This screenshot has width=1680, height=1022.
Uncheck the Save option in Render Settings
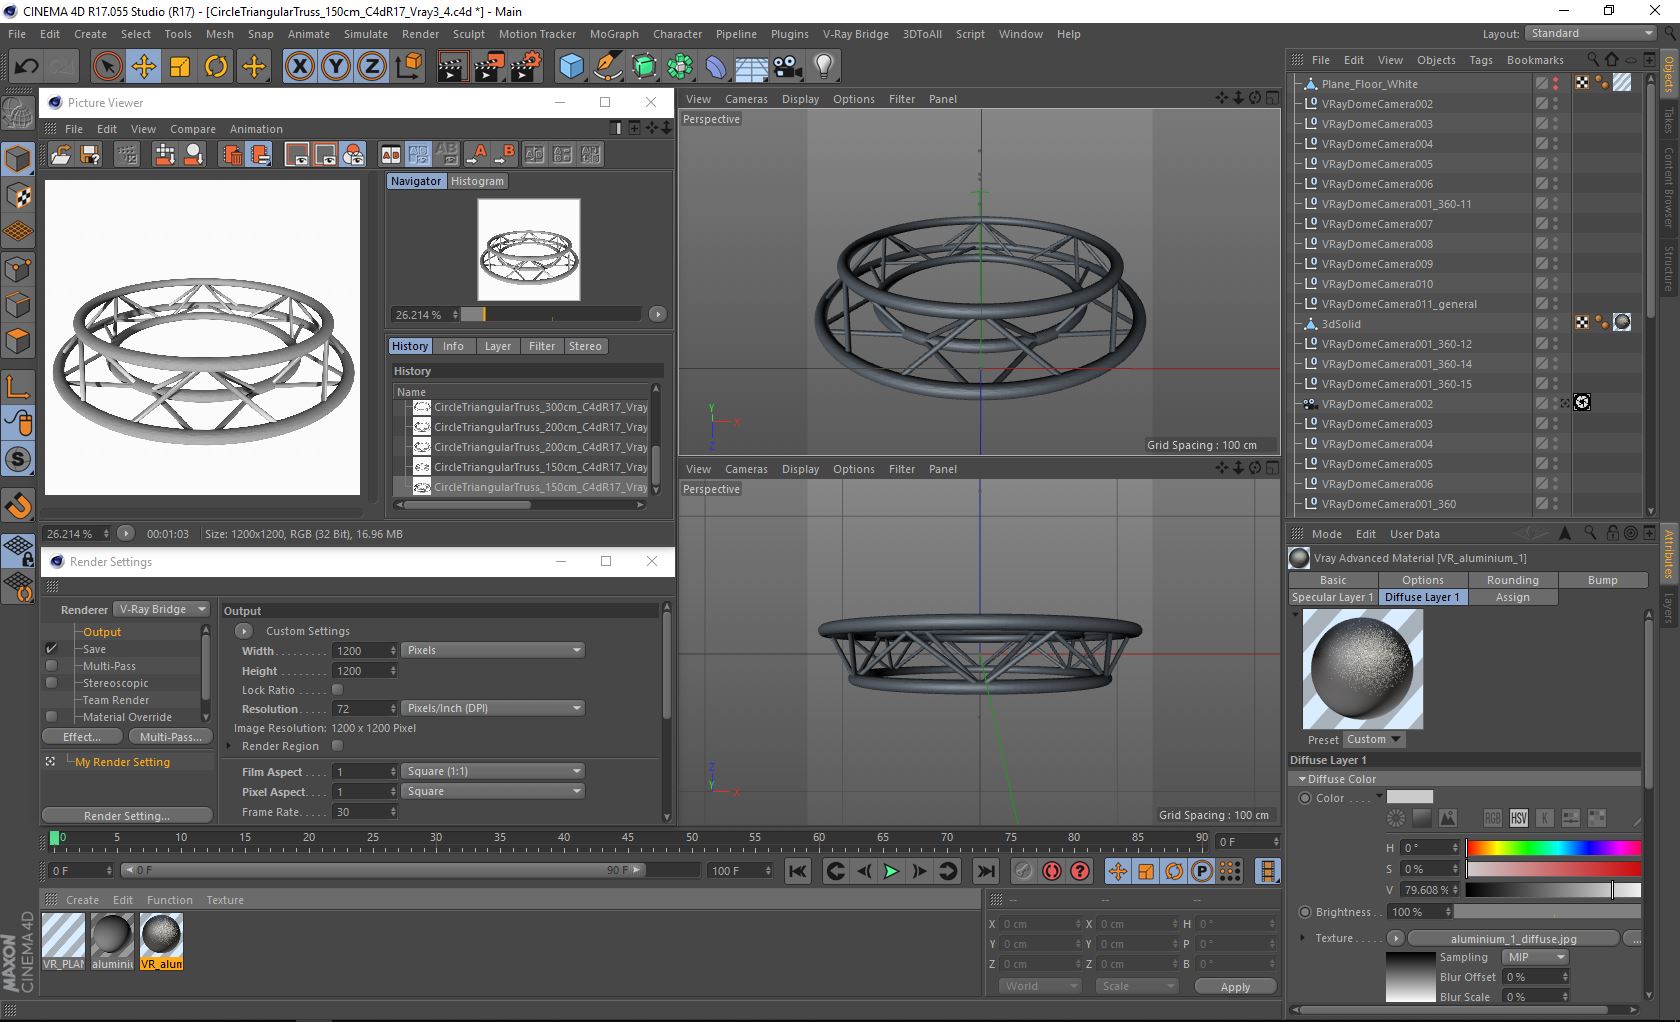point(52,649)
